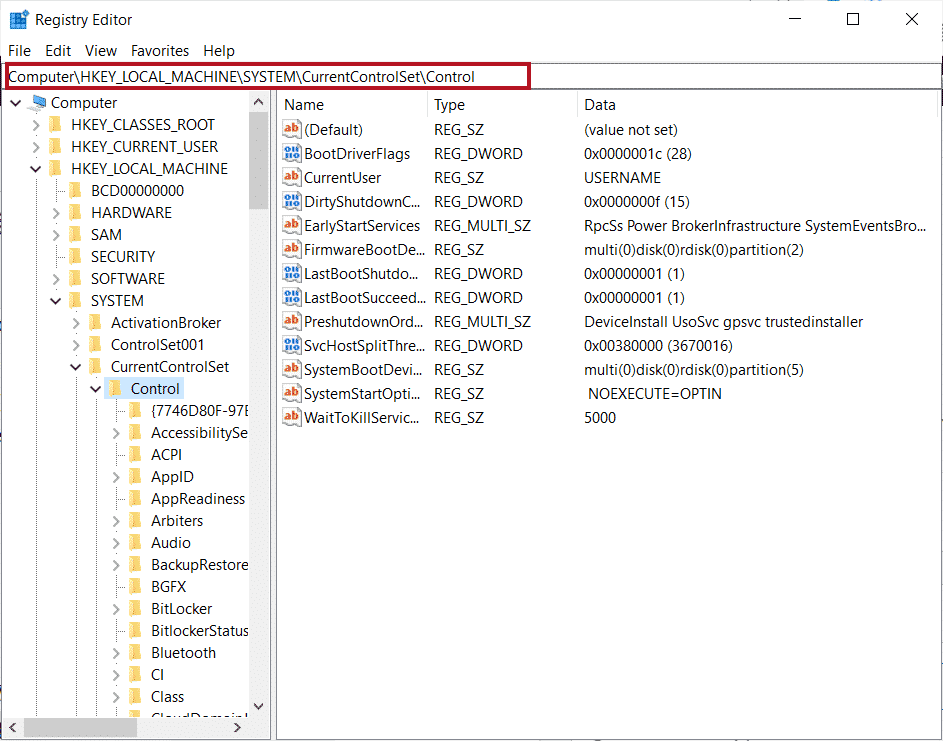Viewport: 943px width, 741px height.
Task: Sort values by the Name column header
Action: pos(352,105)
